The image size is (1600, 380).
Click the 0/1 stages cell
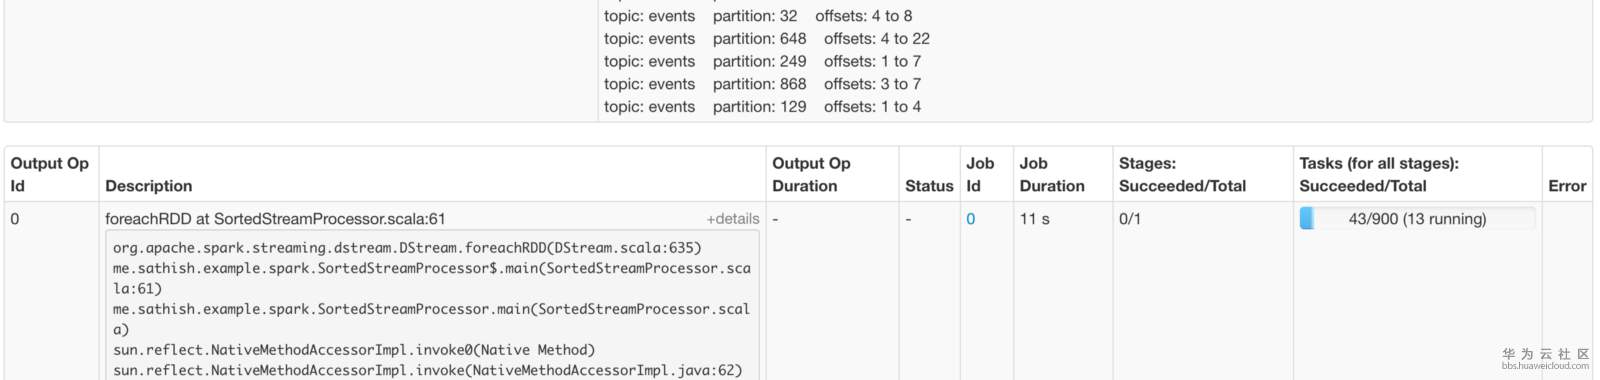1130,219
